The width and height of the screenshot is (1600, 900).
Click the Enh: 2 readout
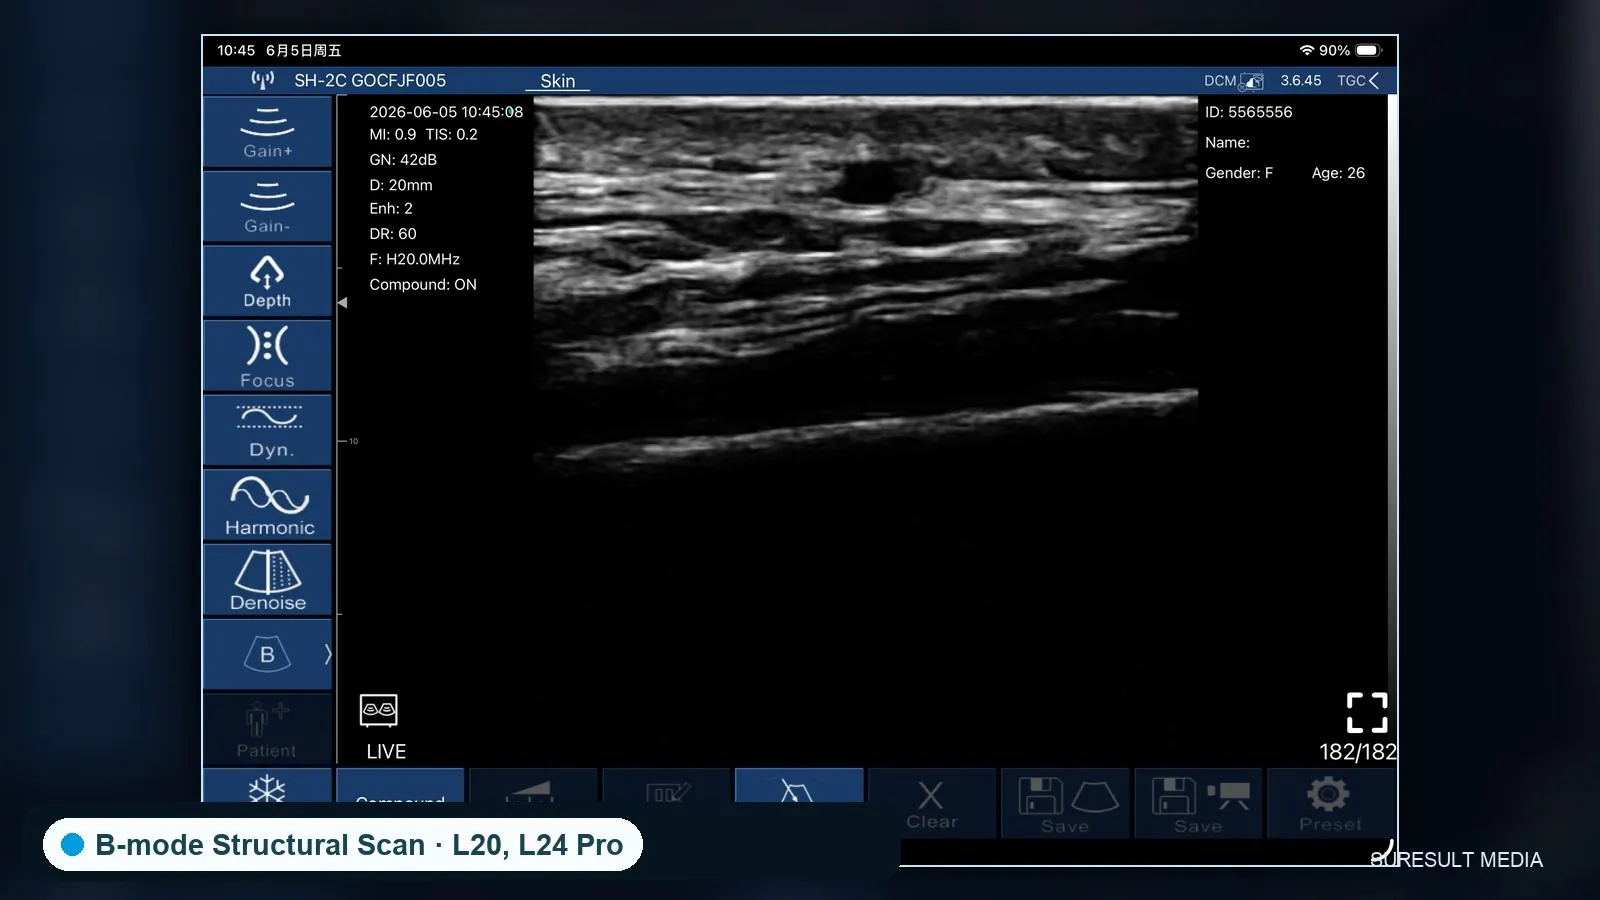391,209
